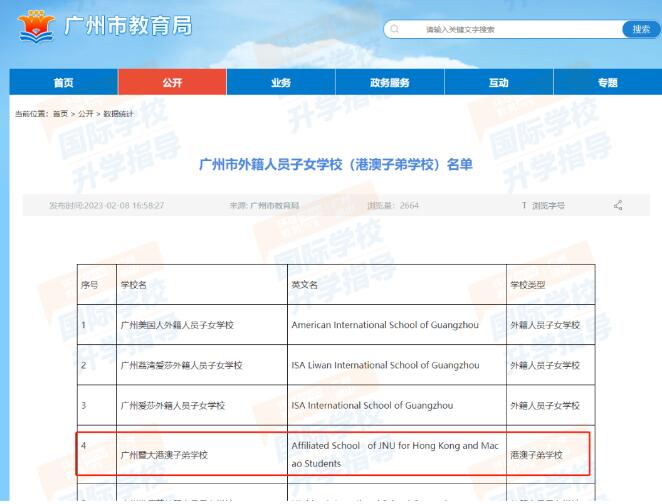This screenshot has height=504, width=662.
Task: Click the 港澳子弟学校 type cell in row 4
Action: tap(551, 455)
